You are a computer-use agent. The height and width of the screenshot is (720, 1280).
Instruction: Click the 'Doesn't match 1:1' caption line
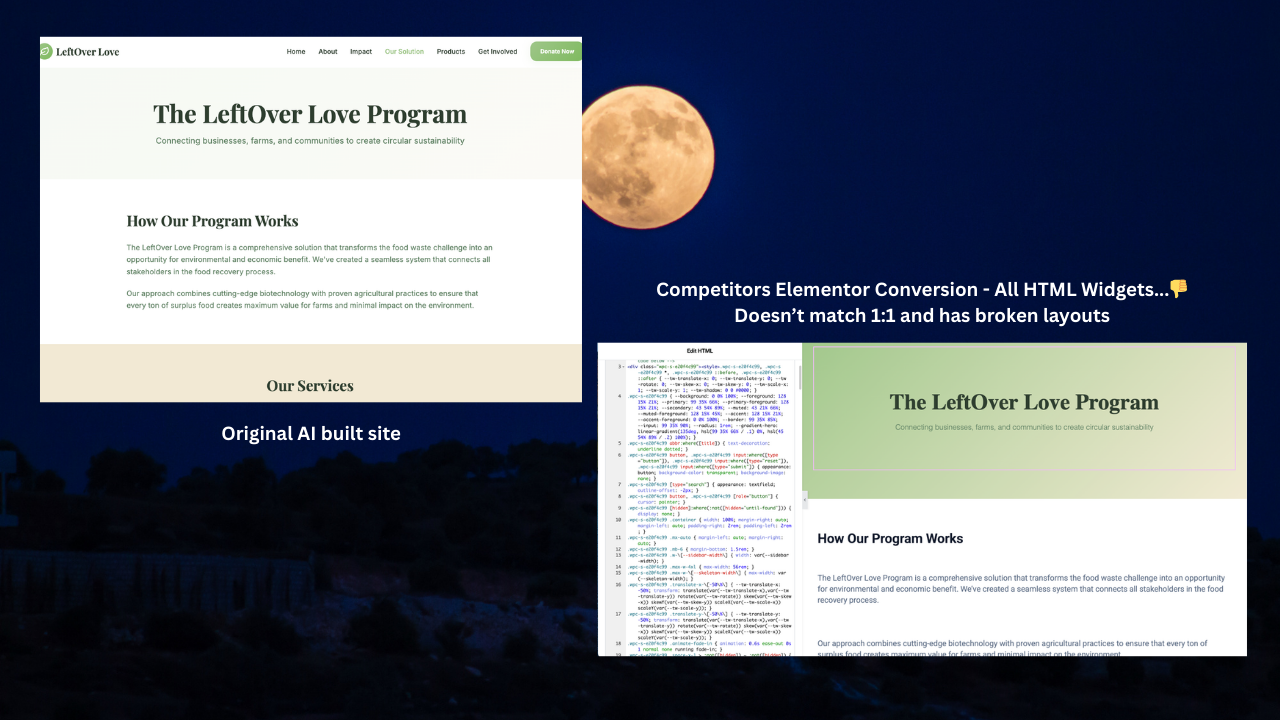coord(922,316)
